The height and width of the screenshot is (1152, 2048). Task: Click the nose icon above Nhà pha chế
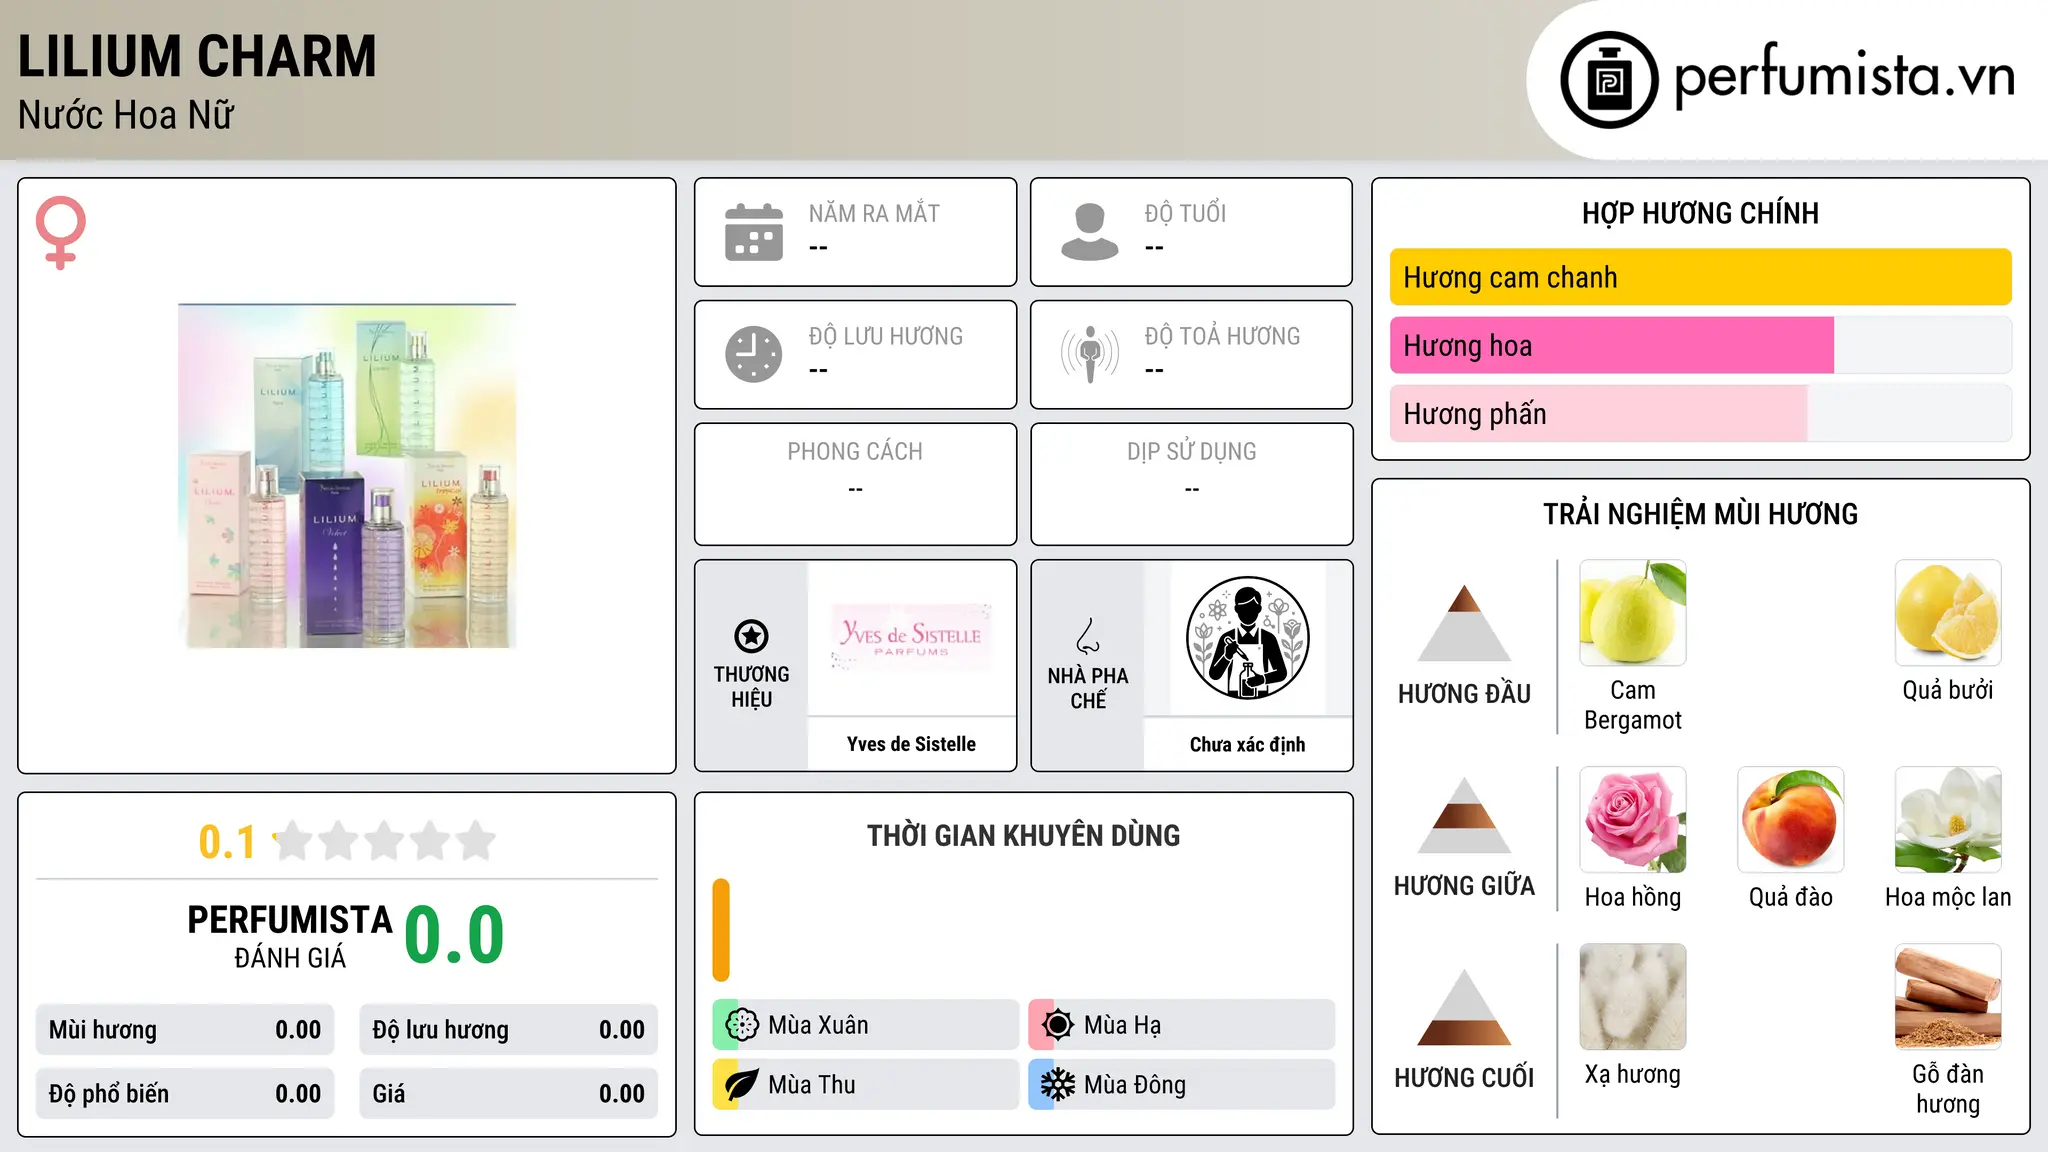coord(1088,636)
